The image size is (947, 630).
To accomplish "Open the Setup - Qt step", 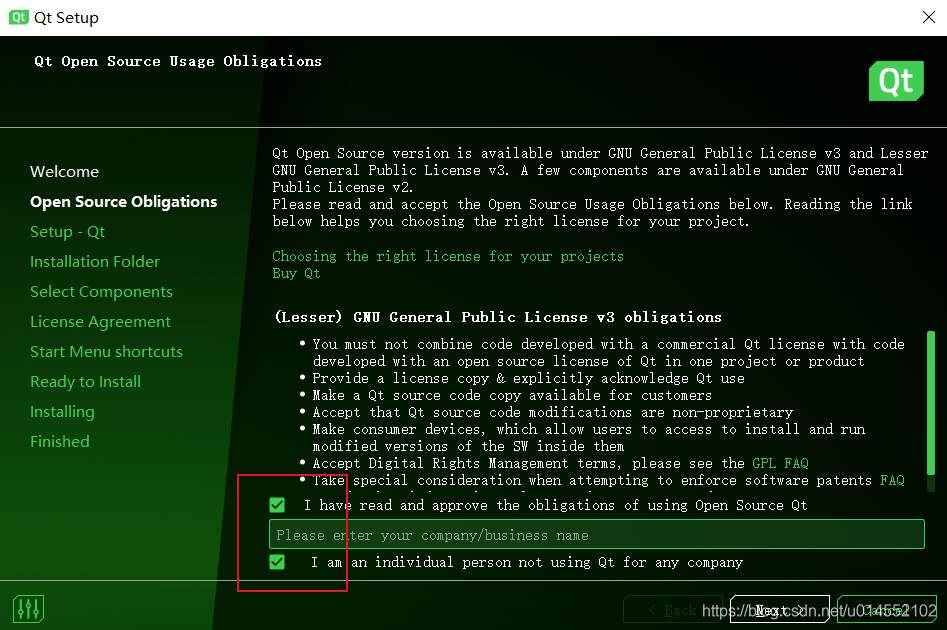I will coord(68,231).
